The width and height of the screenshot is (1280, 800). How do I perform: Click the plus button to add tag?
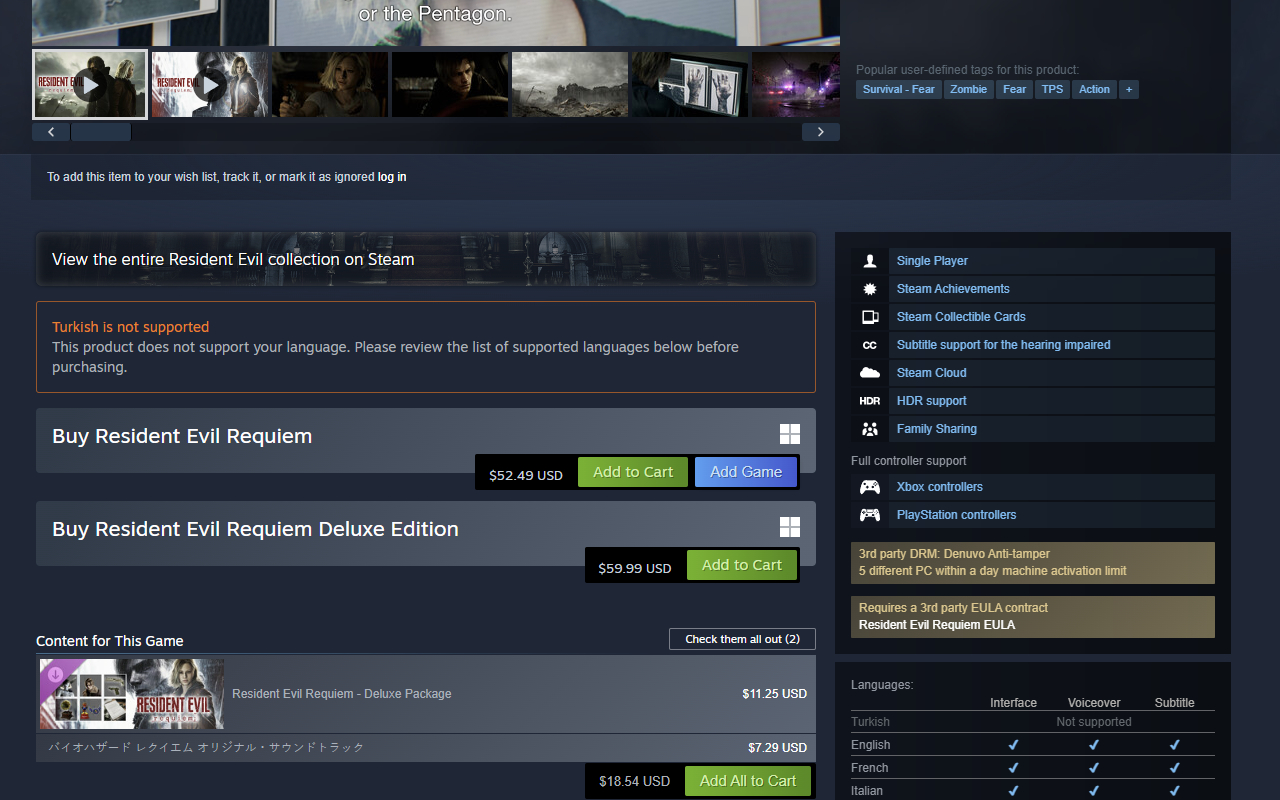tap(1129, 89)
